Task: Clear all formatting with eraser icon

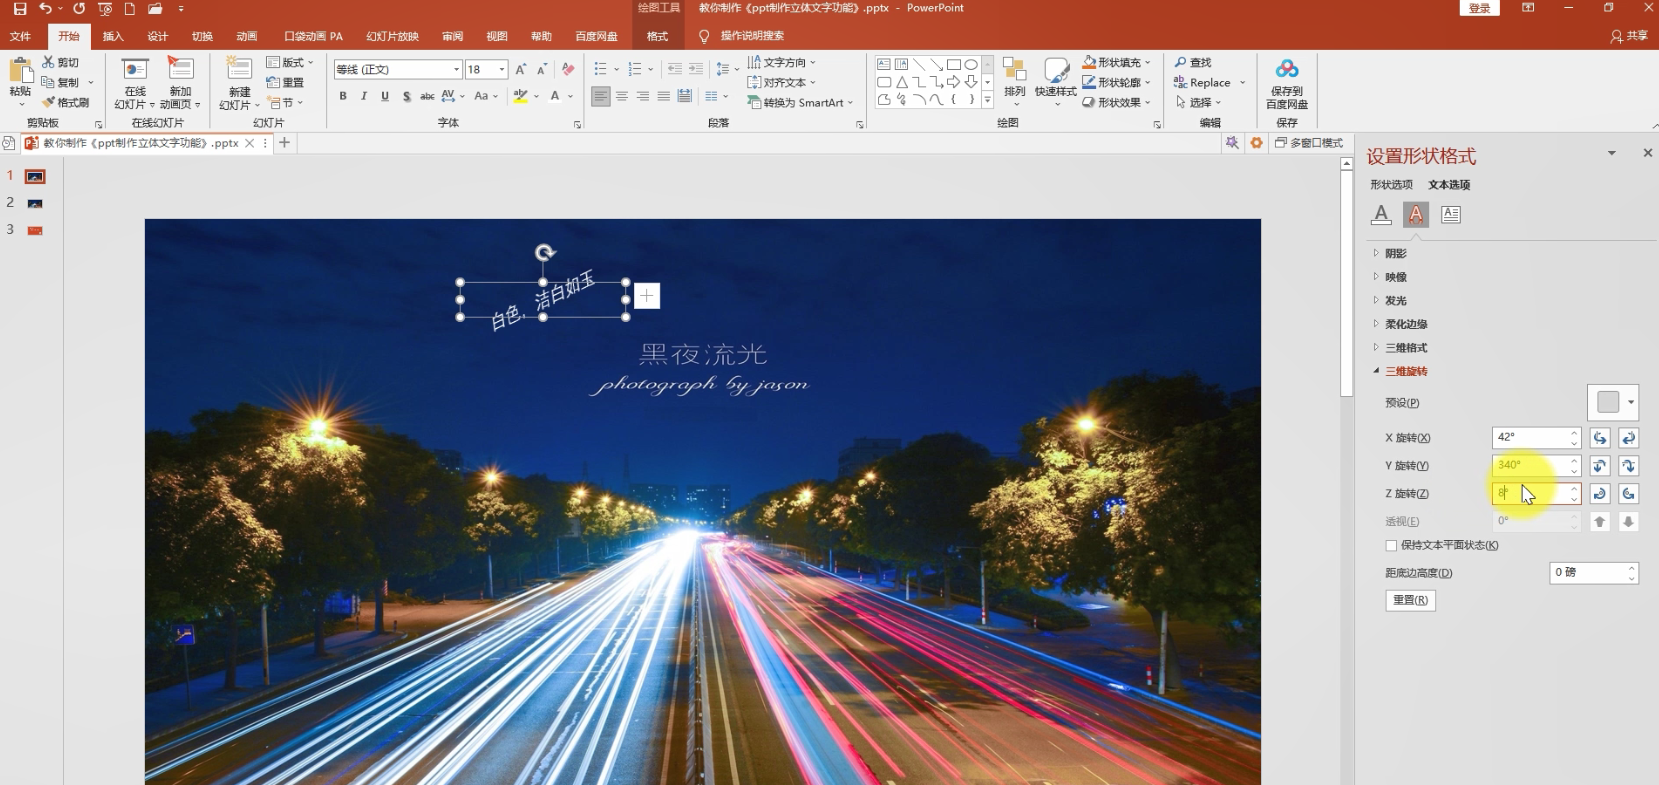Action: click(568, 69)
